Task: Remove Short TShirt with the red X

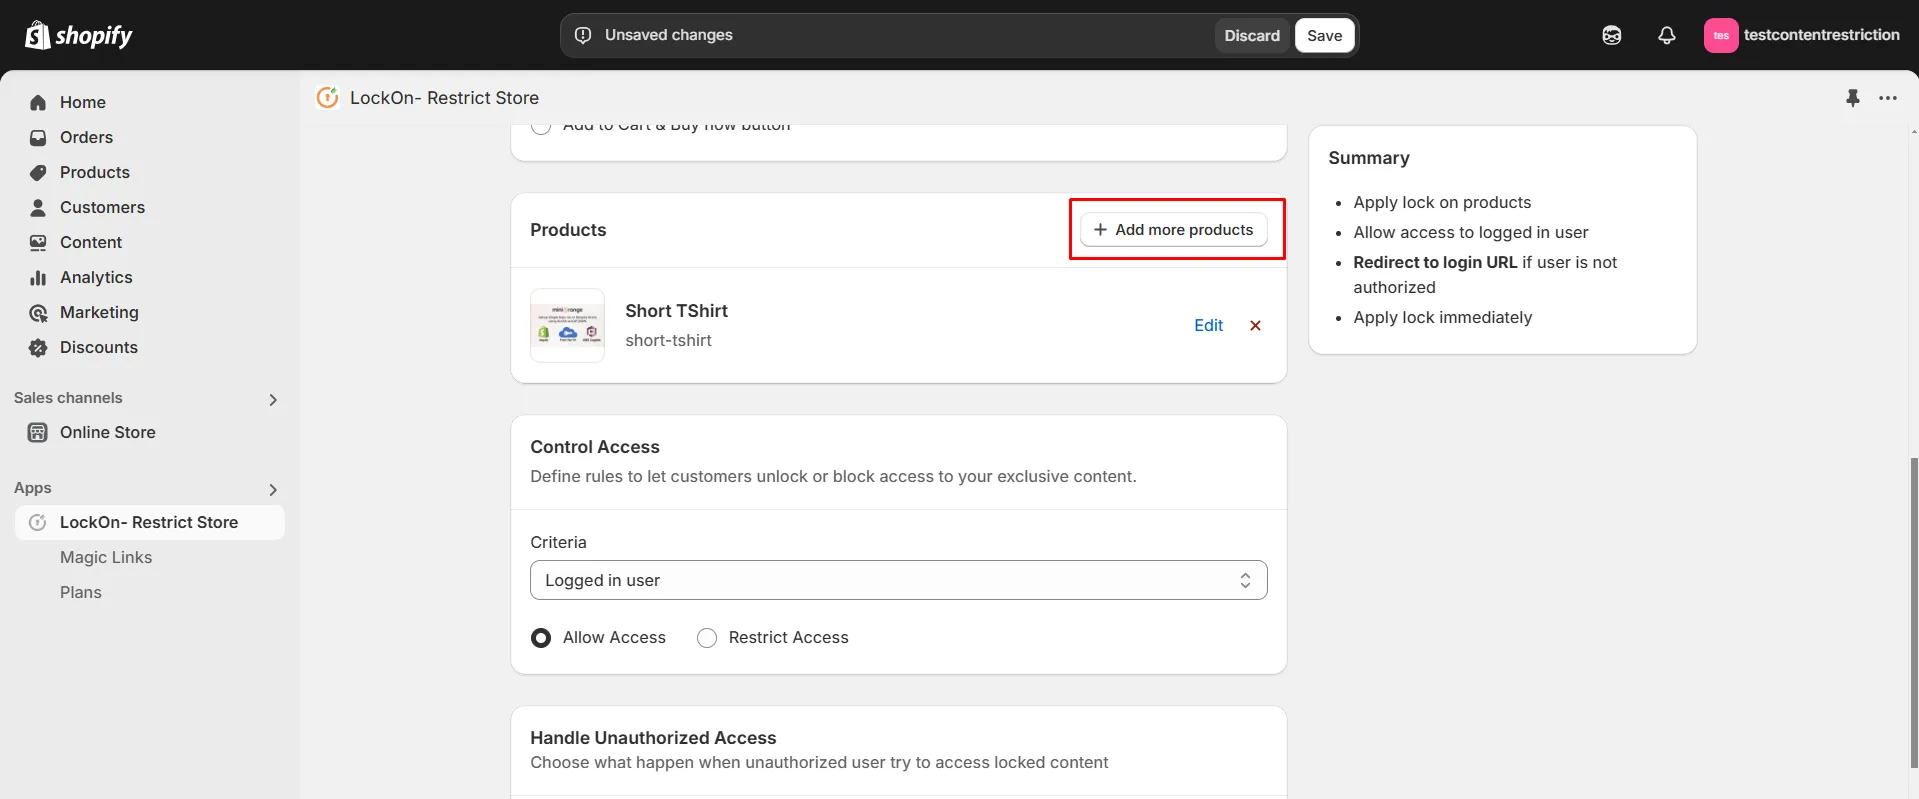Action: [1256, 325]
